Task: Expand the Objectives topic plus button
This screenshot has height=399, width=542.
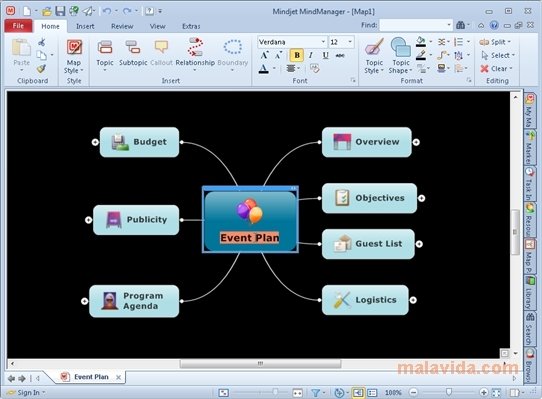Action: [421, 198]
